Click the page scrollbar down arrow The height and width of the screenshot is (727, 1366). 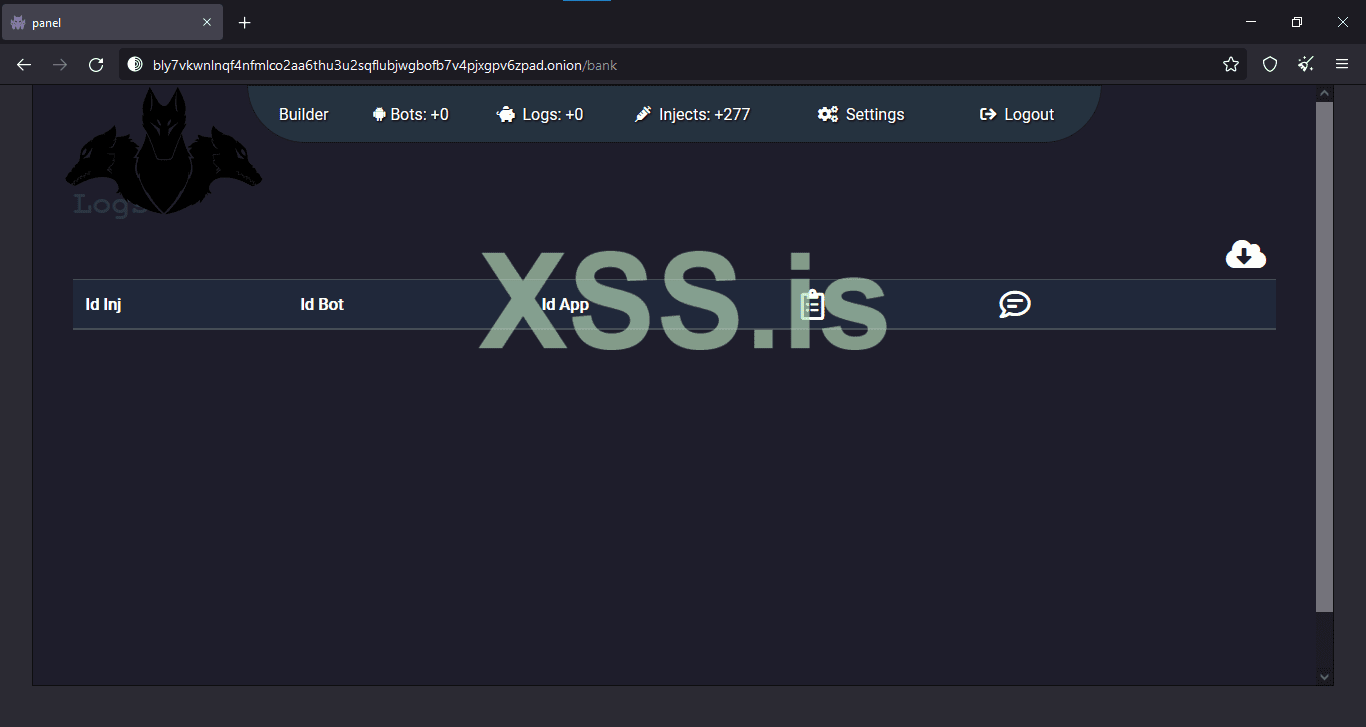[1325, 677]
